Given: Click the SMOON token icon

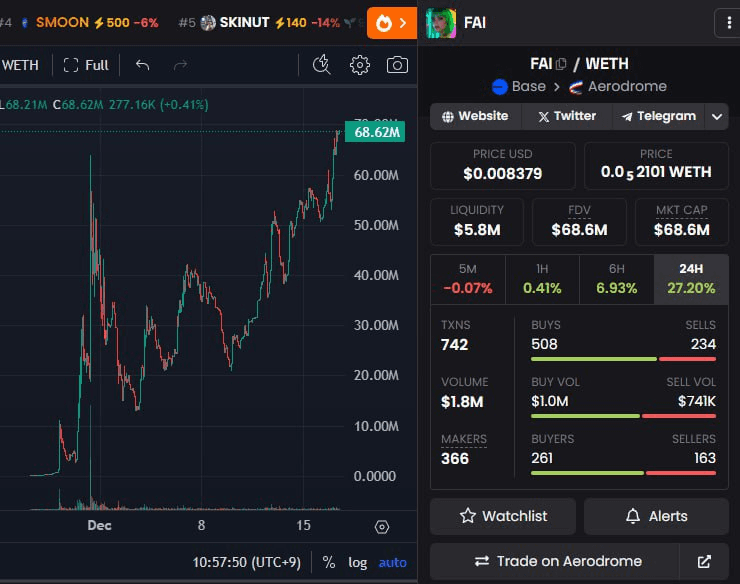Looking at the screenshot, I should pyautogui.click(x=25, y=22).
